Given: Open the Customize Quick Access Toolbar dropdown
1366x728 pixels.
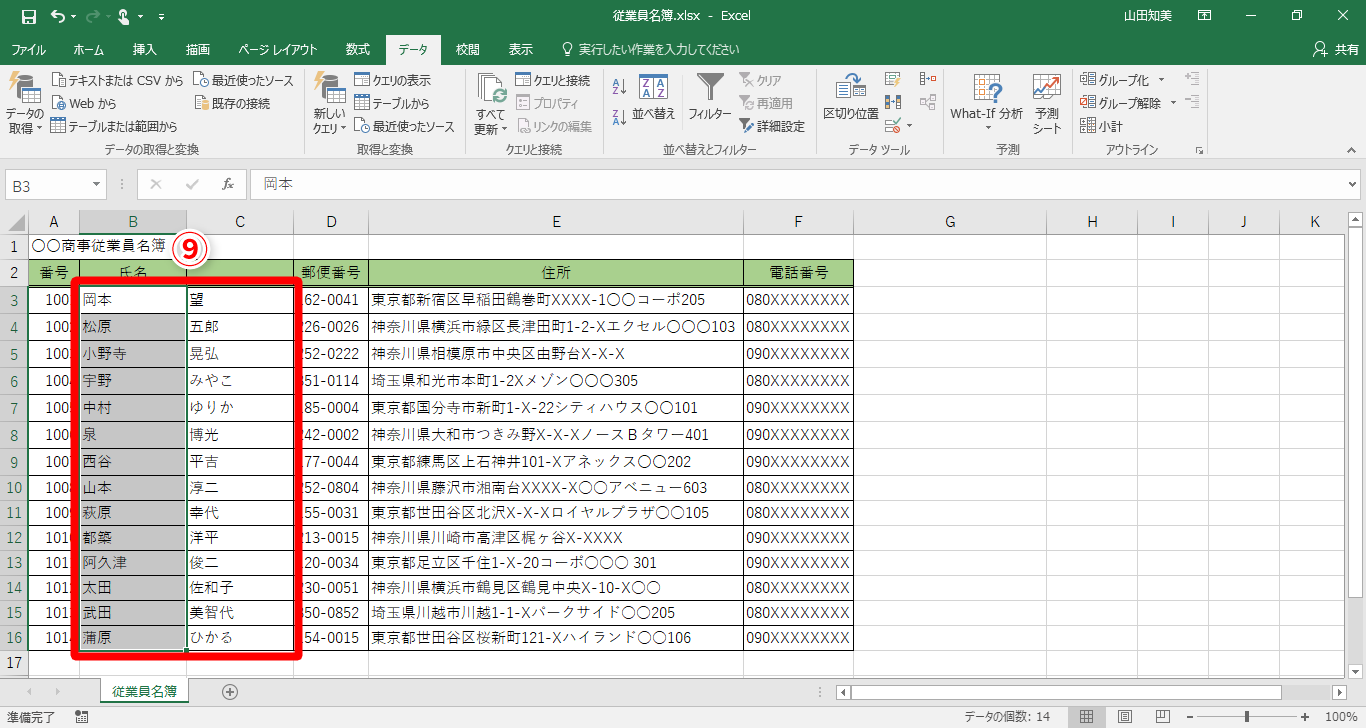Looking at the screenshot, I should coord(161,17).
